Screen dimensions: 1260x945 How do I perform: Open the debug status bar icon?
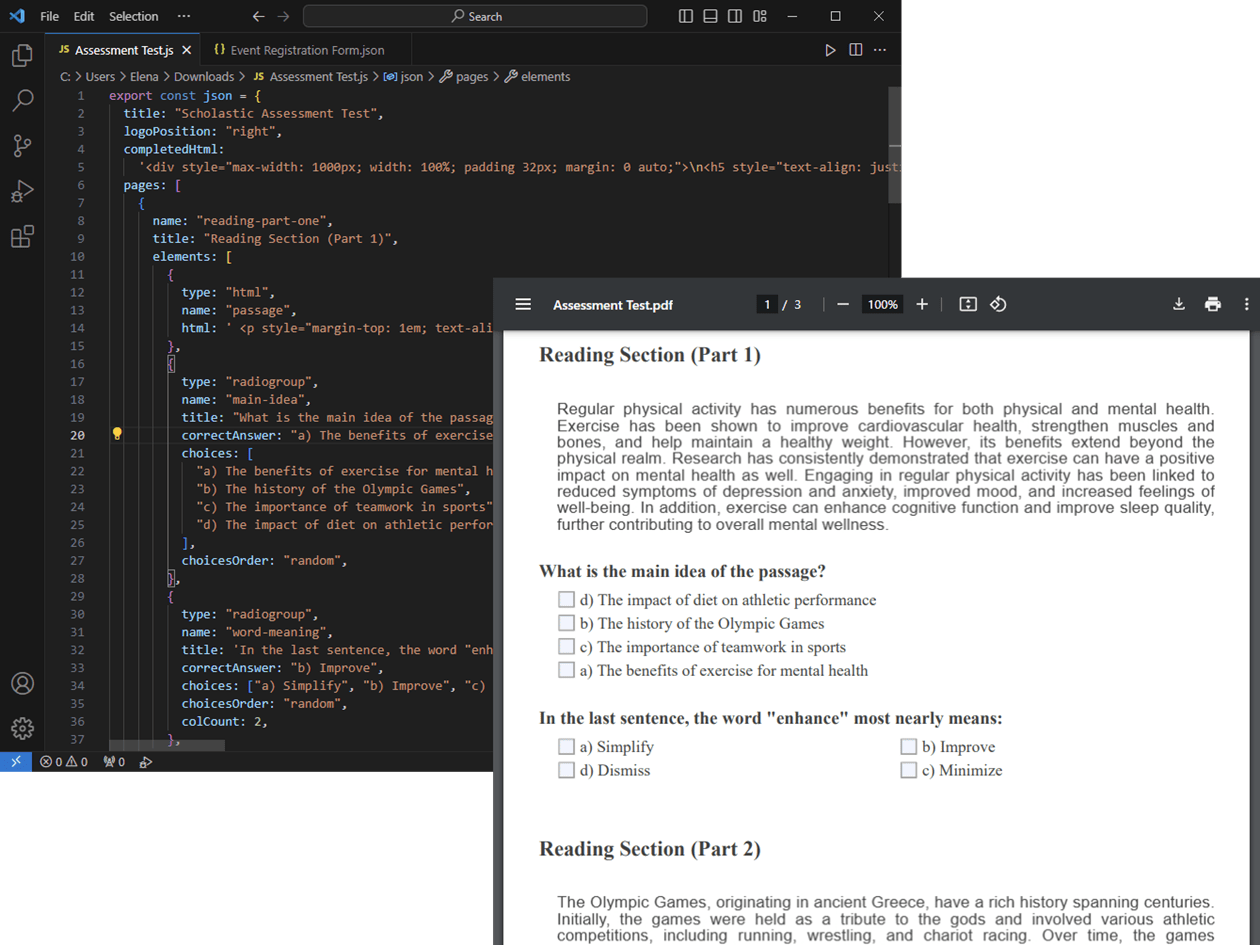146,762
